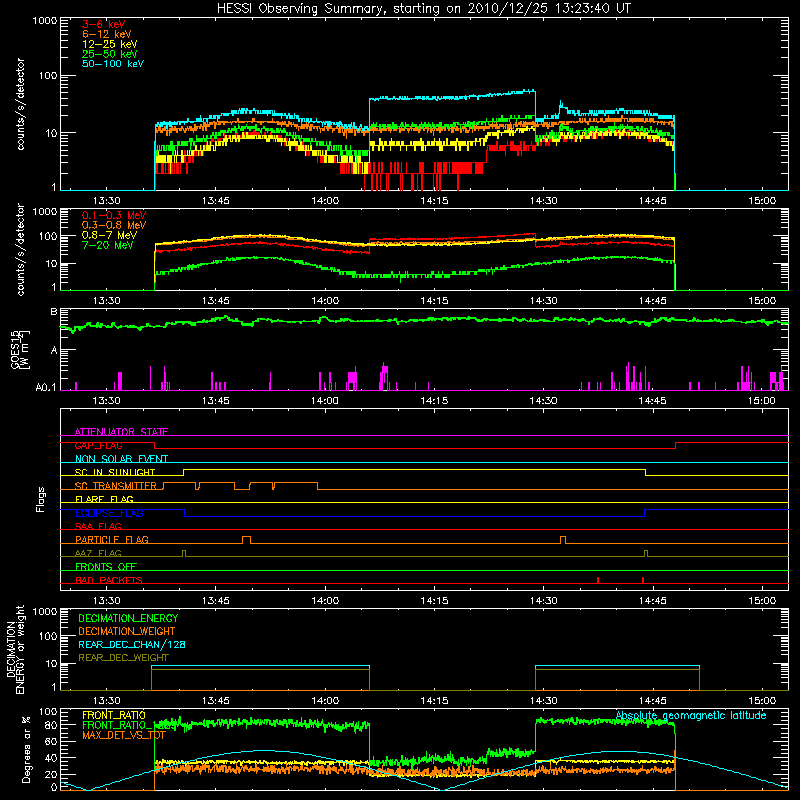Select the orange 6-12 keV legend label
Screen dimensions: 800x800
tap(106, 34)
